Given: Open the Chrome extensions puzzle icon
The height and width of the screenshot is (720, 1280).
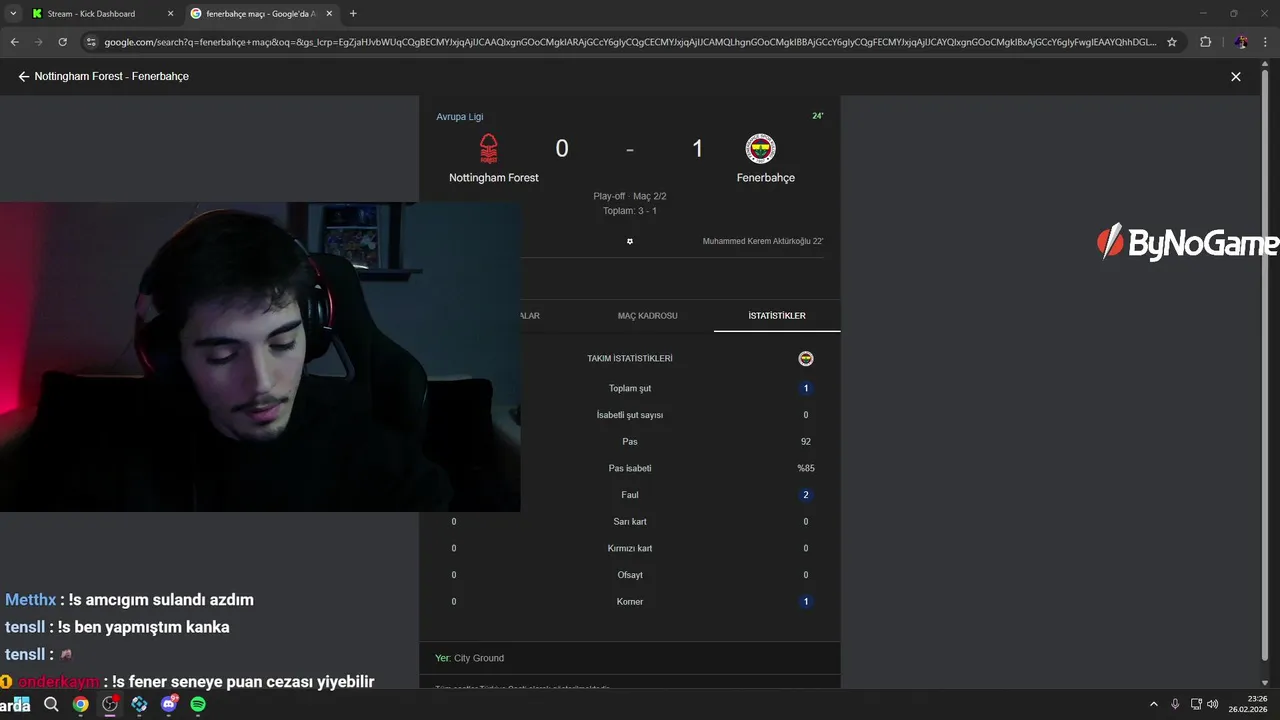Looking at the screenshot, I should point(1205,42).
